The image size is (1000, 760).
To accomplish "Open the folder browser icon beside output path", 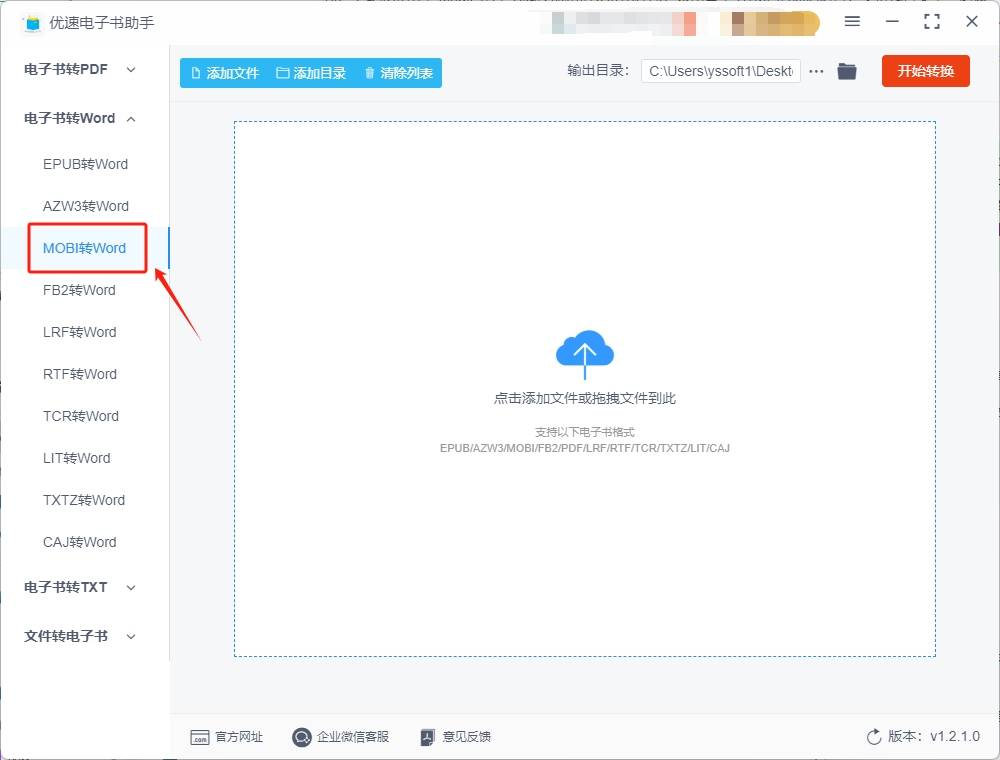I will click(847, 71).
